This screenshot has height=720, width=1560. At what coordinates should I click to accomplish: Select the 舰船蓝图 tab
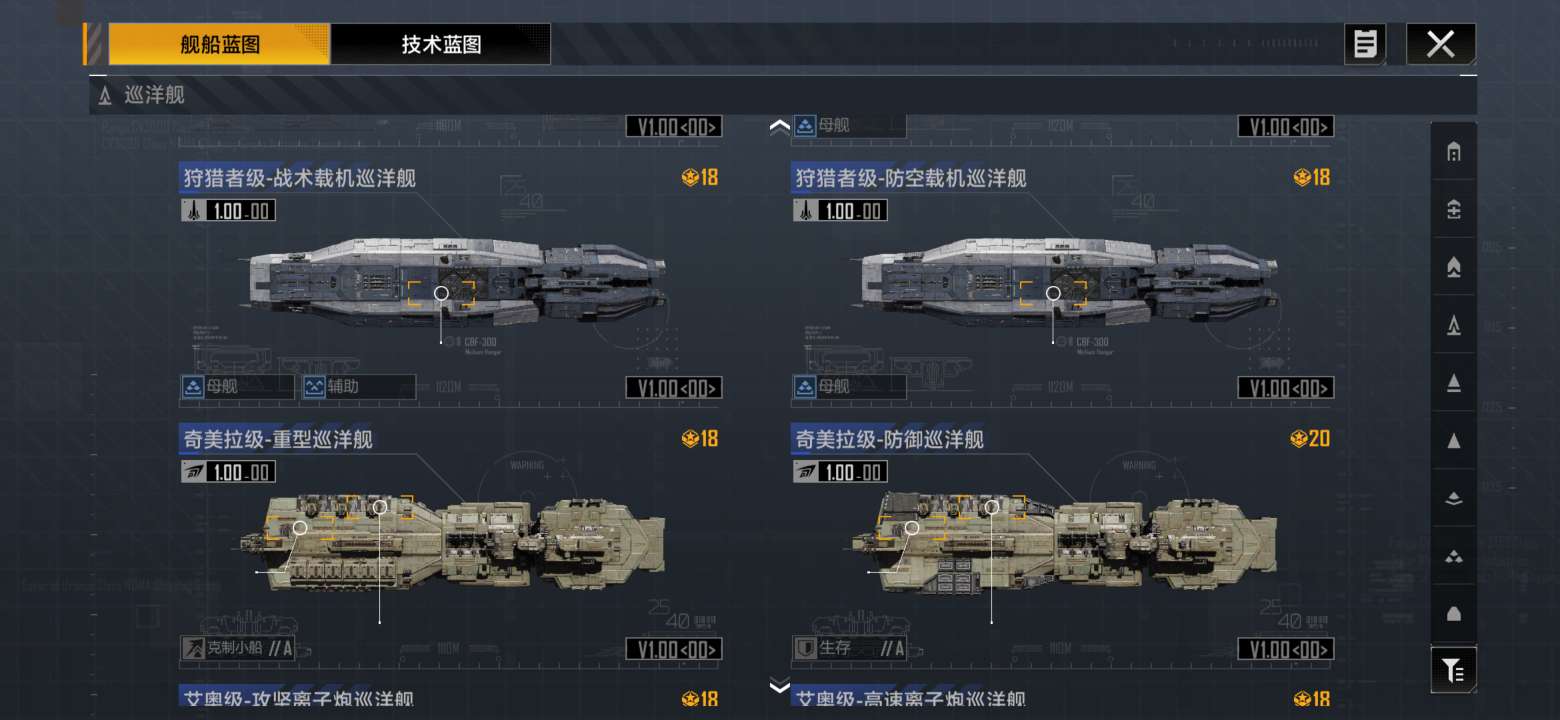coord(219,44)
